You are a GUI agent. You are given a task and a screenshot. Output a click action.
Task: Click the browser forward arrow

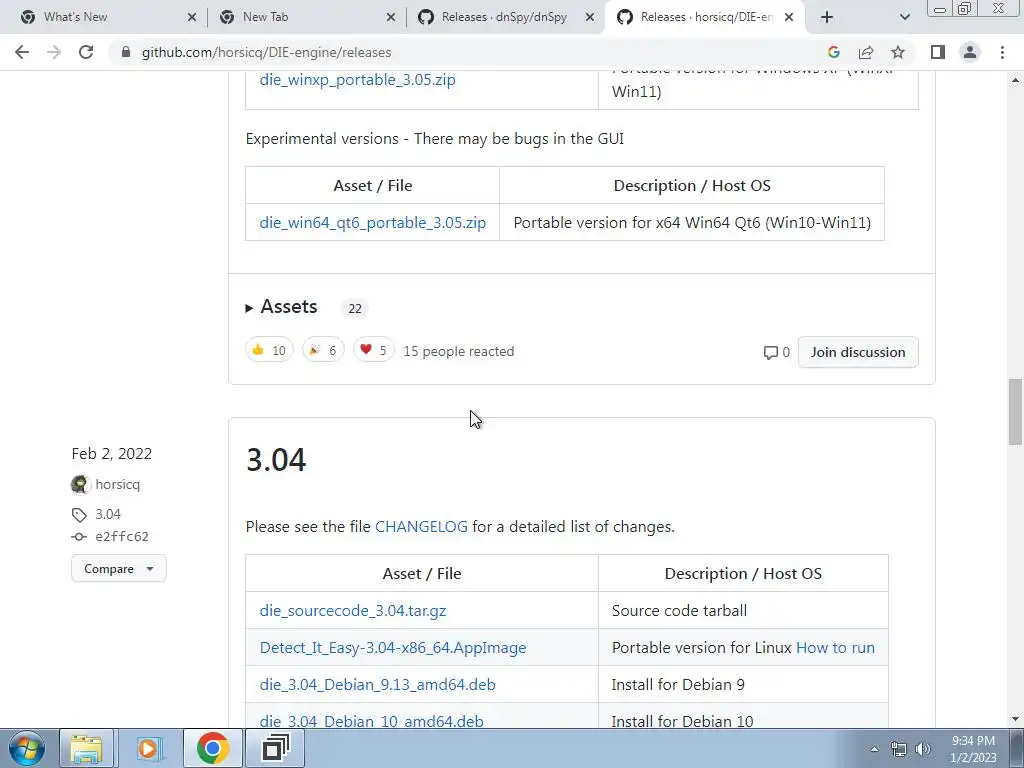(x=54, y=52)
